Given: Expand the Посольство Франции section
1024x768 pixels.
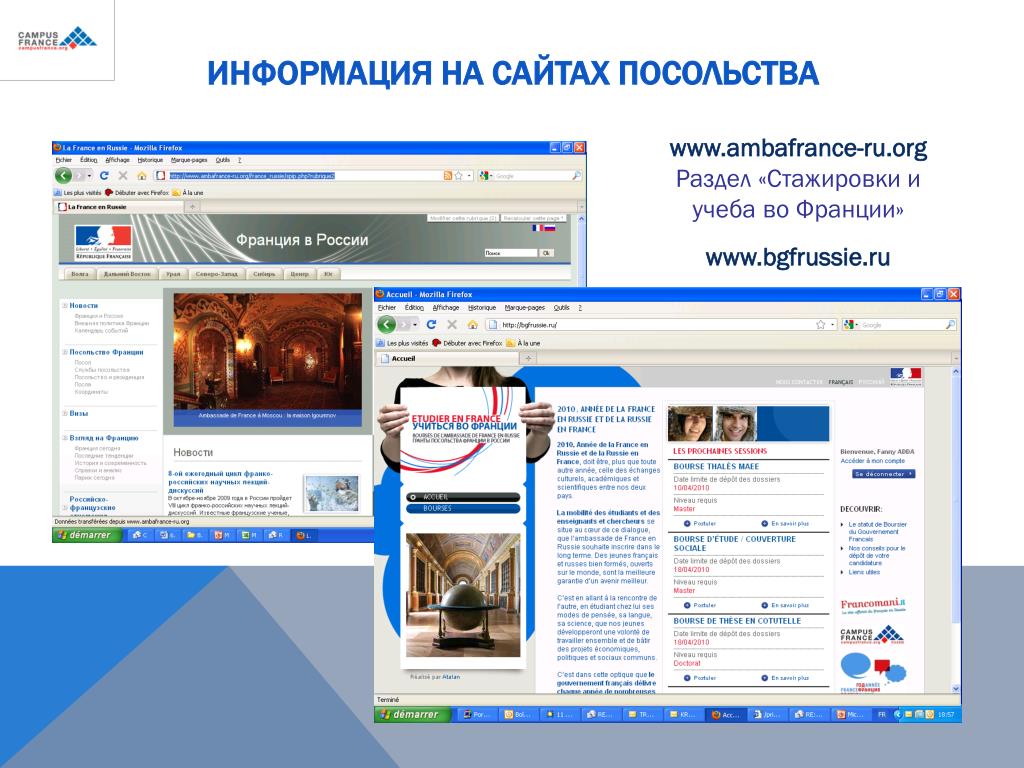Looking at the screenshot, I should coord(65,352).
